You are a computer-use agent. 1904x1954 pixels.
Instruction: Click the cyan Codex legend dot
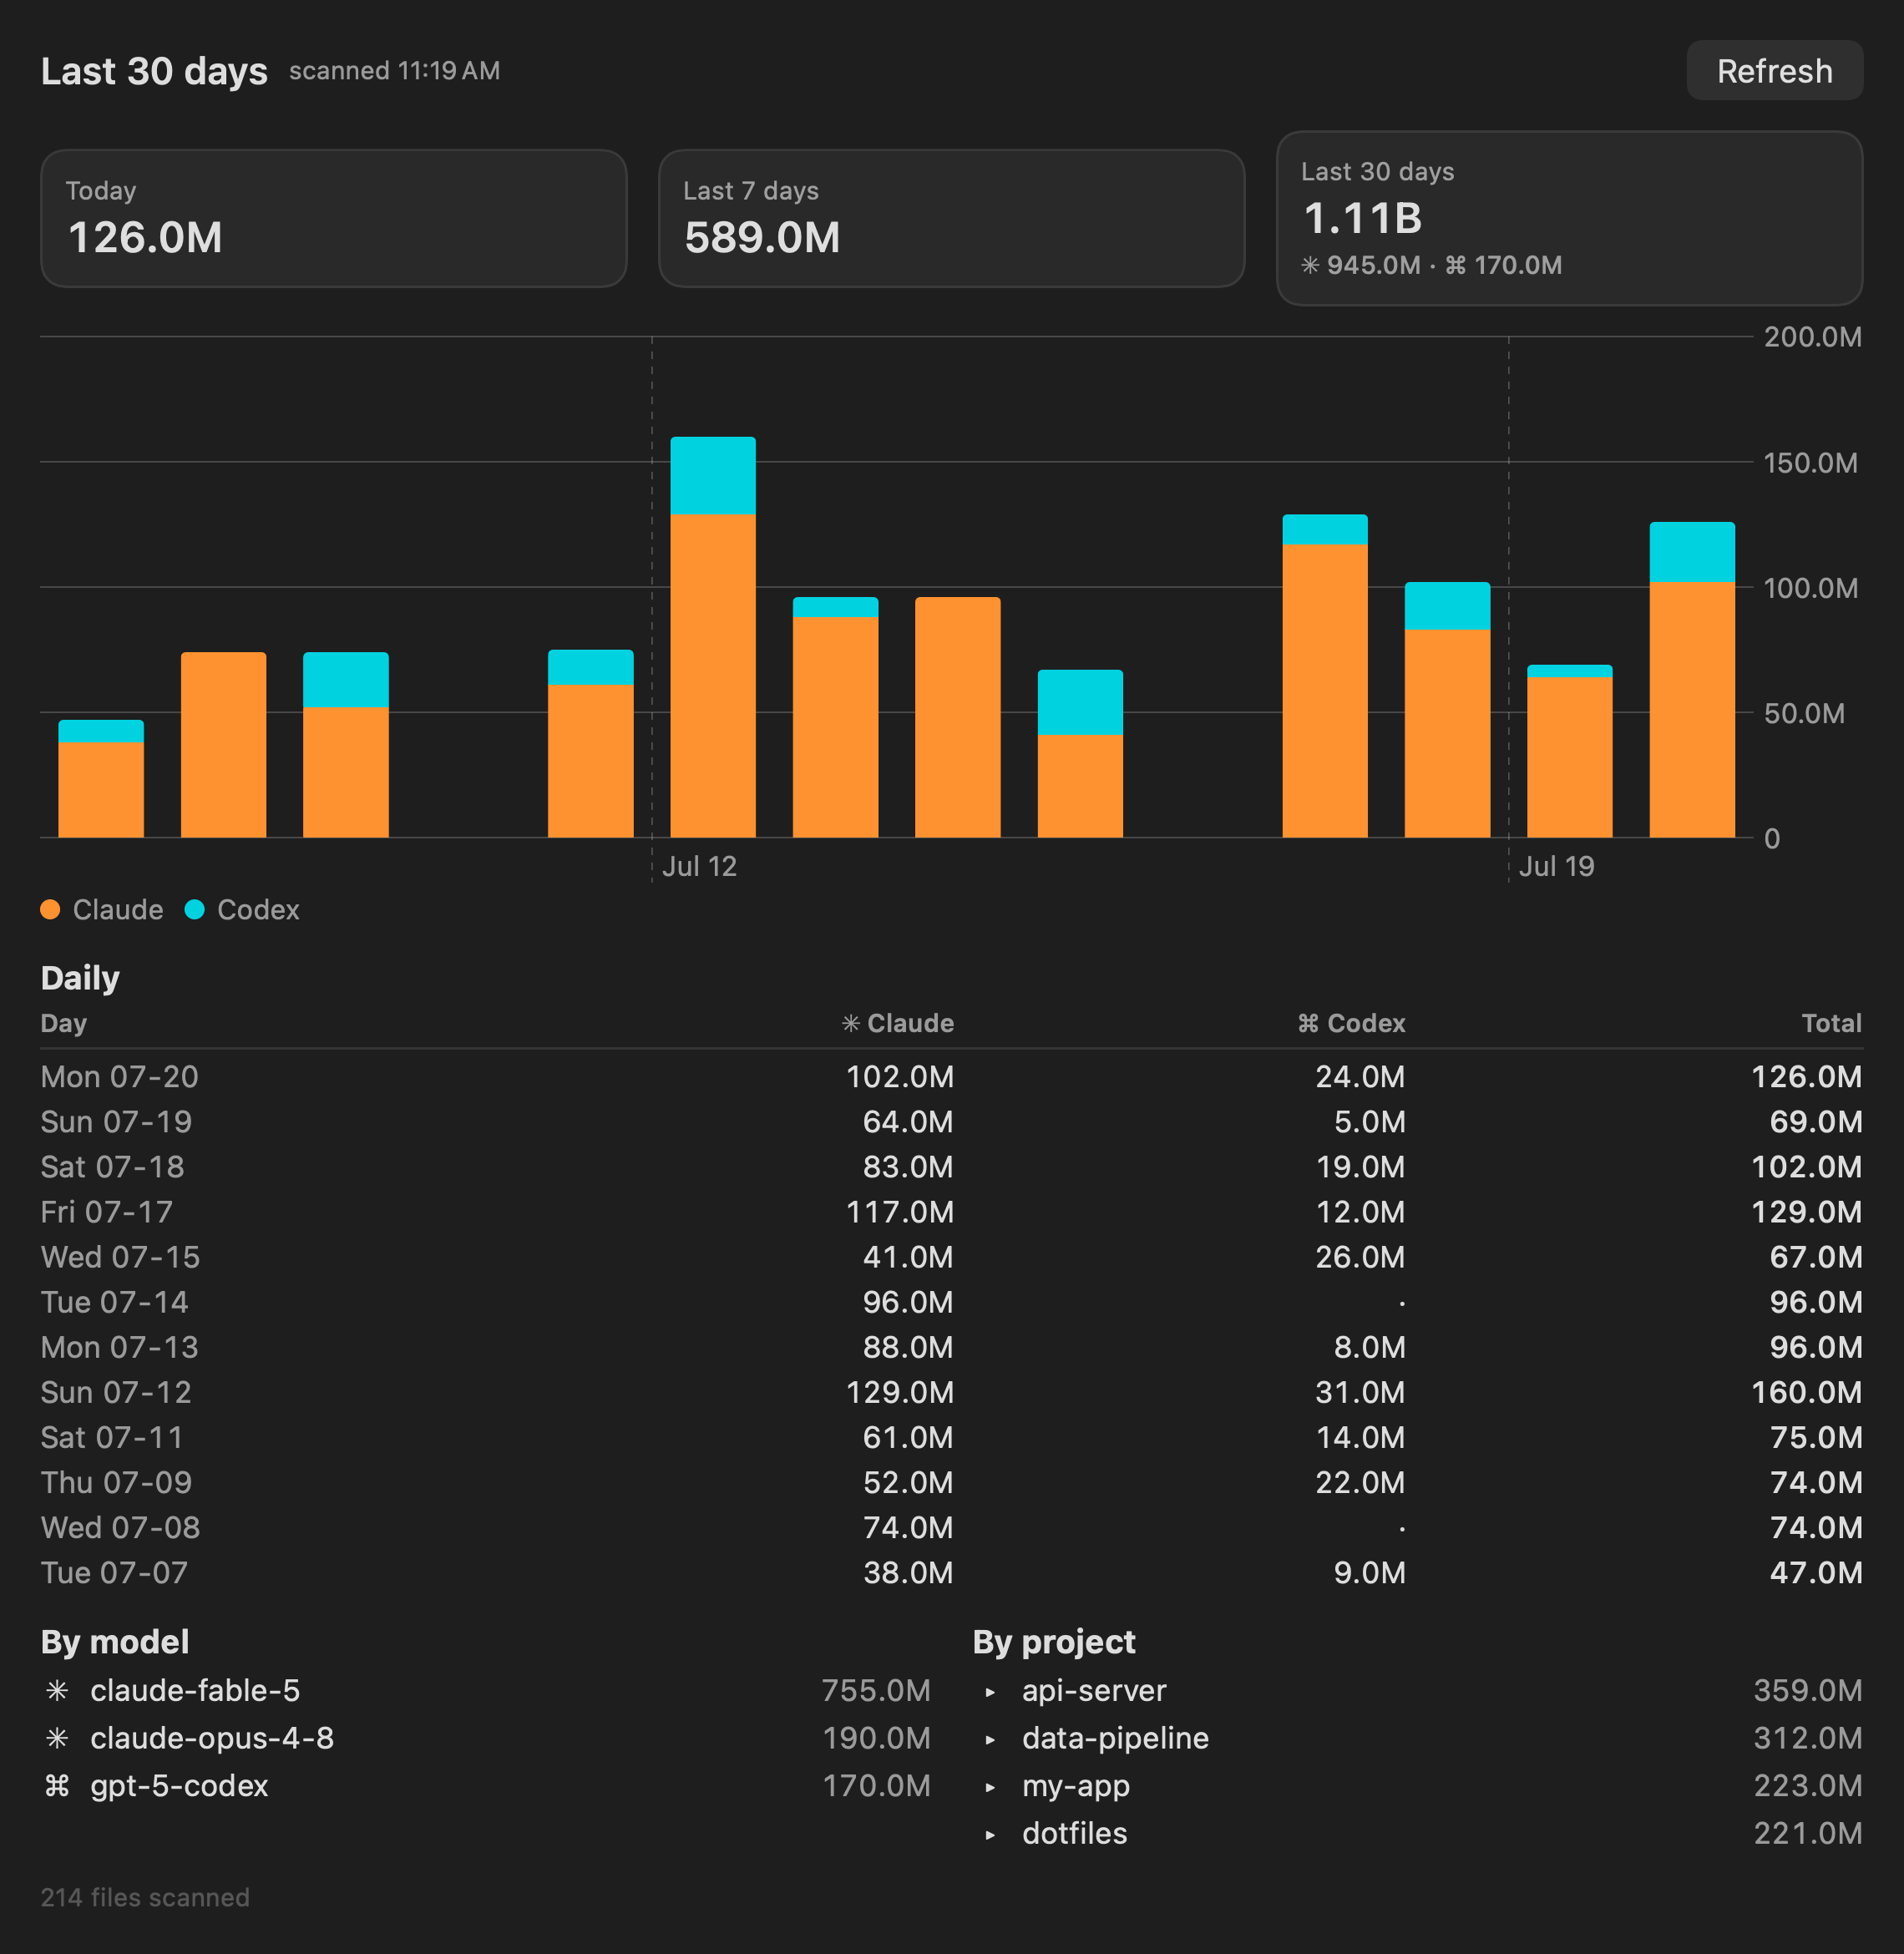coord(195,909)
